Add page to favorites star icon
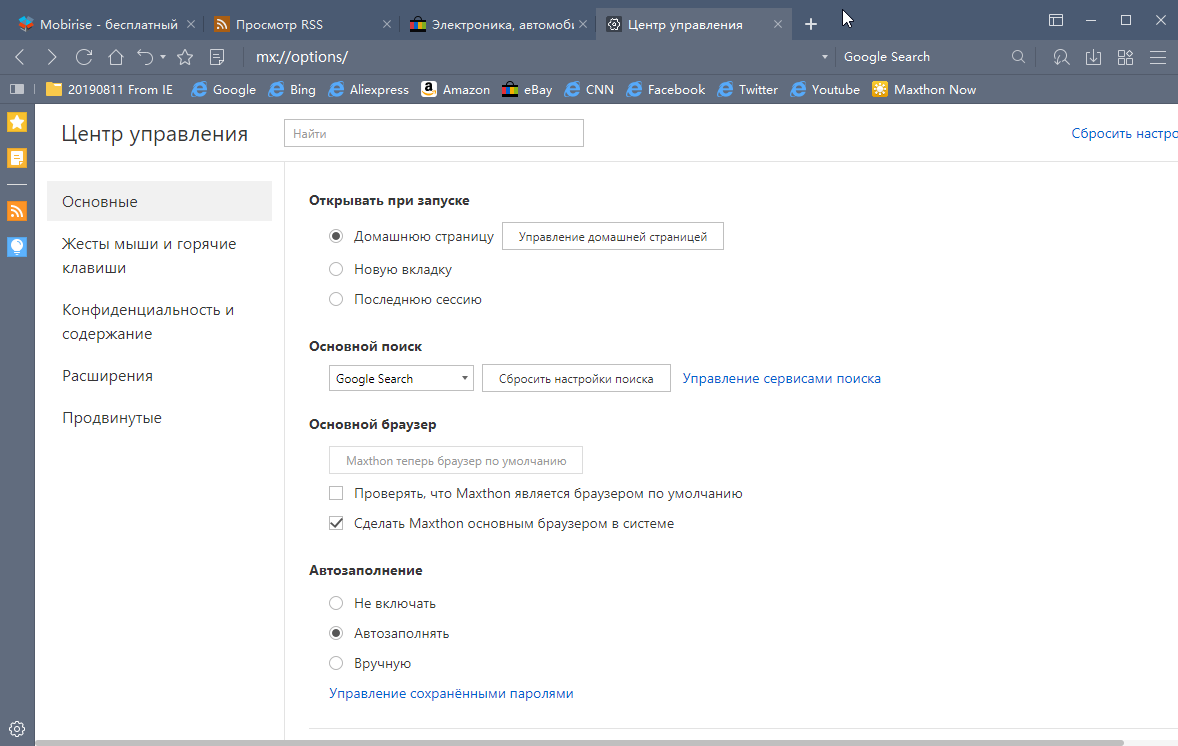Screen dimensions: 1178x746 [x=185, y=57]
